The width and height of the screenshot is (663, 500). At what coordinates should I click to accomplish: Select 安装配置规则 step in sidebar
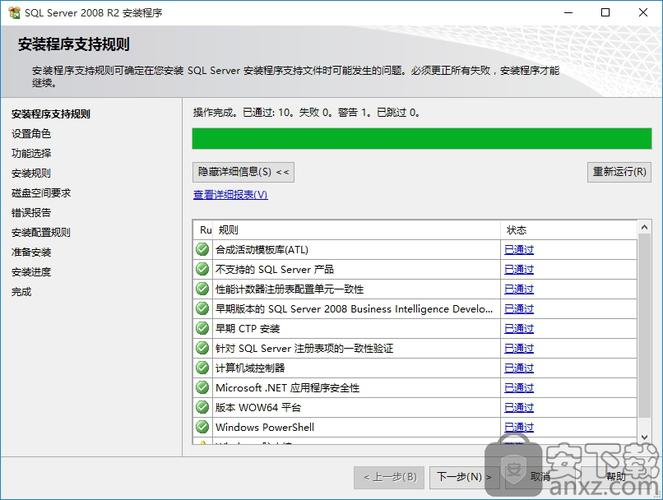[x=41, y=232]
